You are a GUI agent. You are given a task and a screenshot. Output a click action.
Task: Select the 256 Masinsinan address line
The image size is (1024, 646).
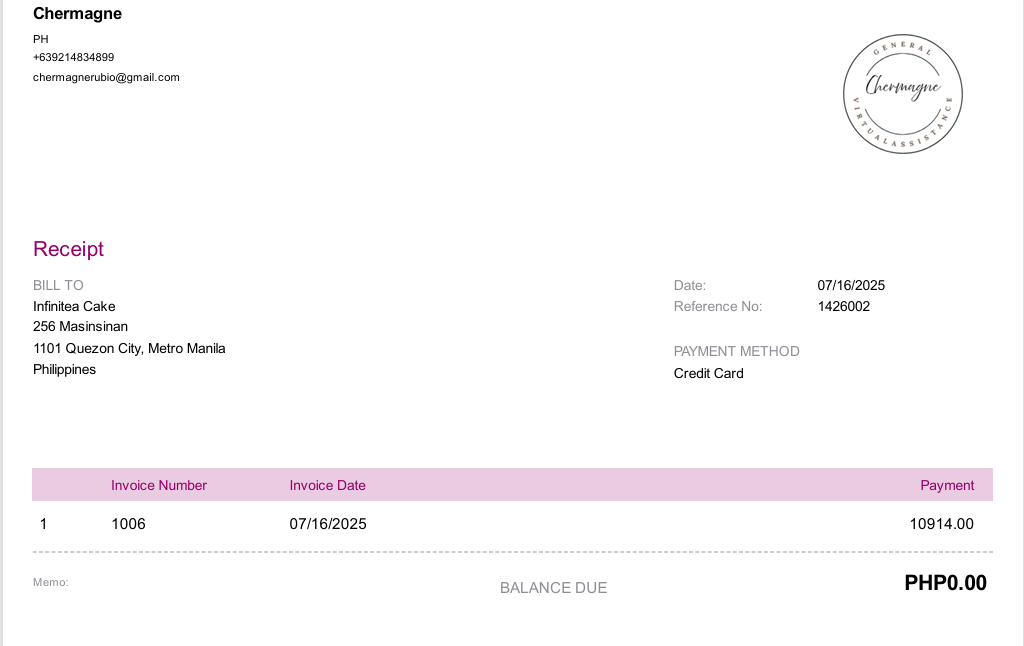80,327
